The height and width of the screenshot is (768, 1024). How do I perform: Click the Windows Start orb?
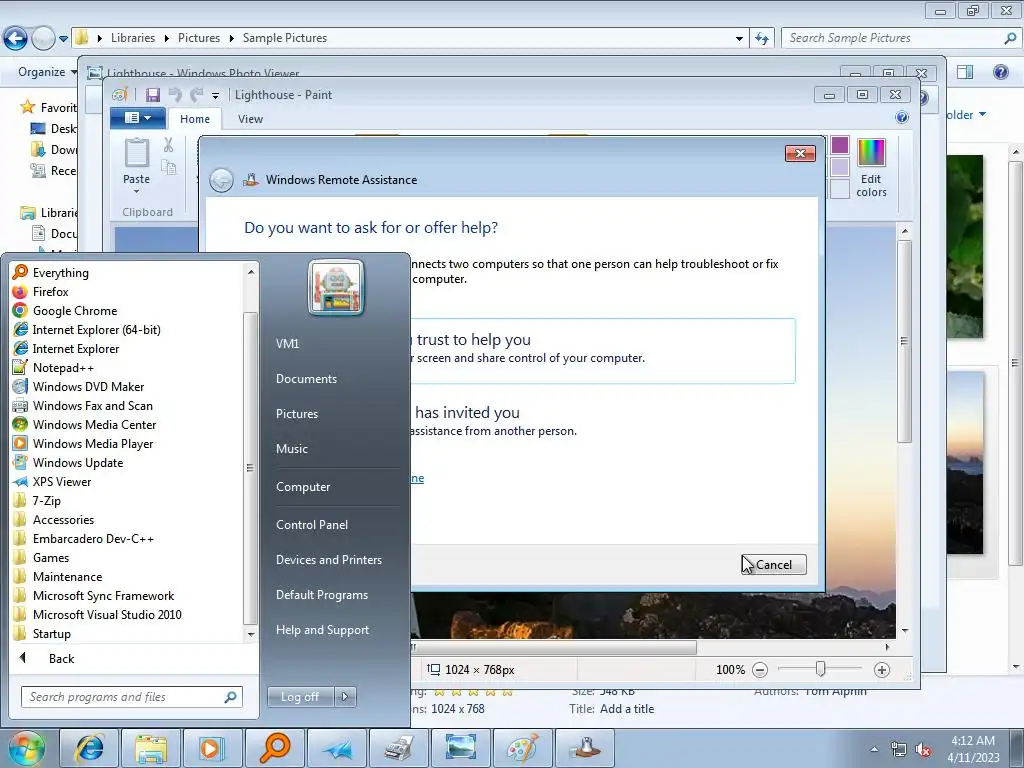[x=26, y=748]
